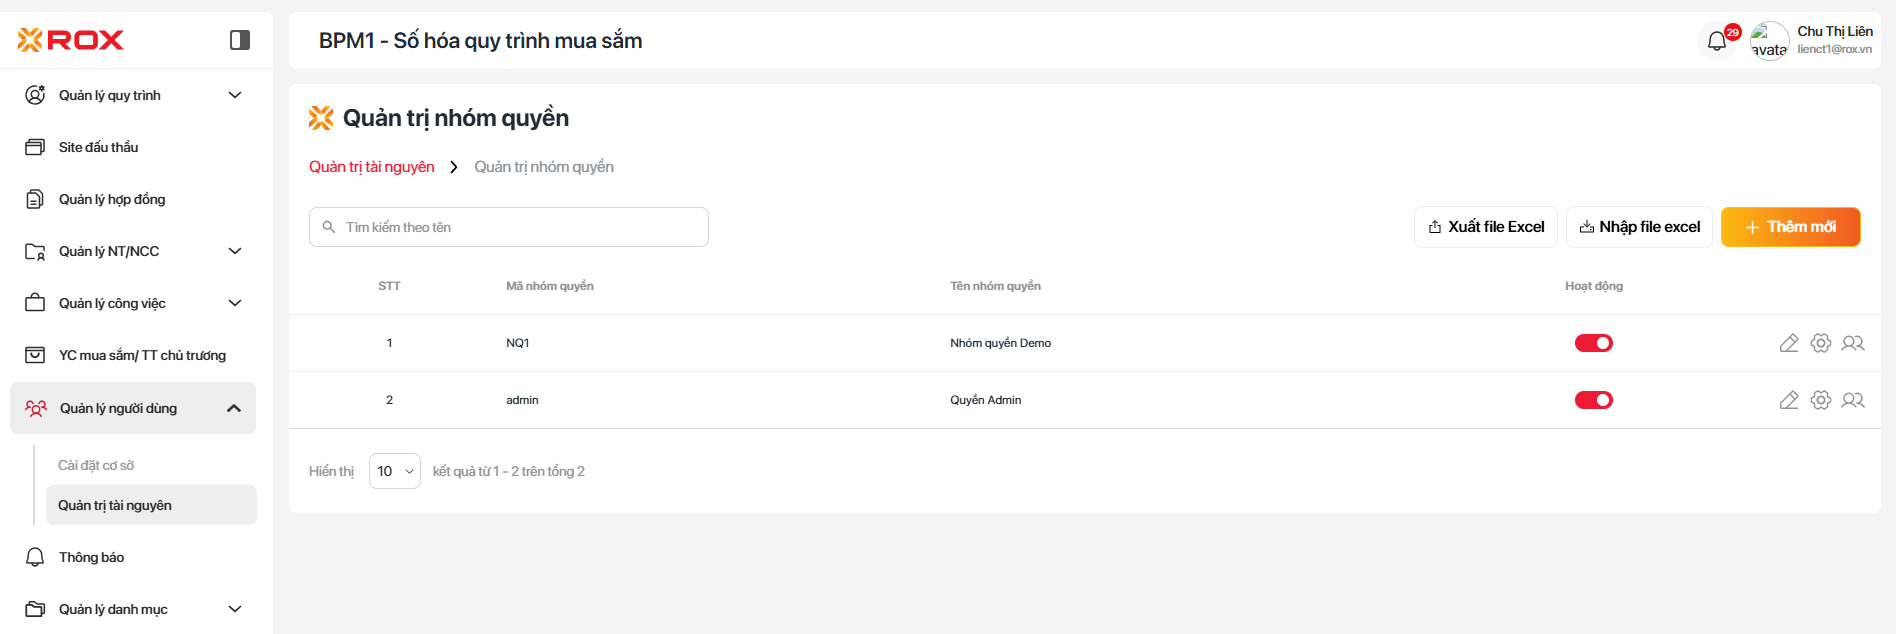Viewport: 1896px width, 634px height.
Task: Click Xuất file Excel button
Action: click(1486, 227)
